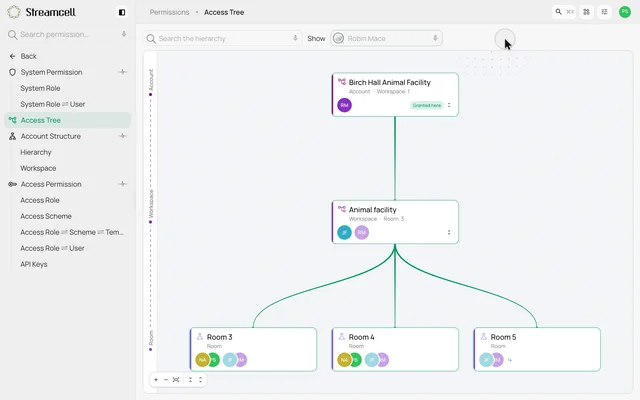This screenshot has height=400, width=640.
Task: Select the Animal facility workspace node
Action: coord(395,222)
